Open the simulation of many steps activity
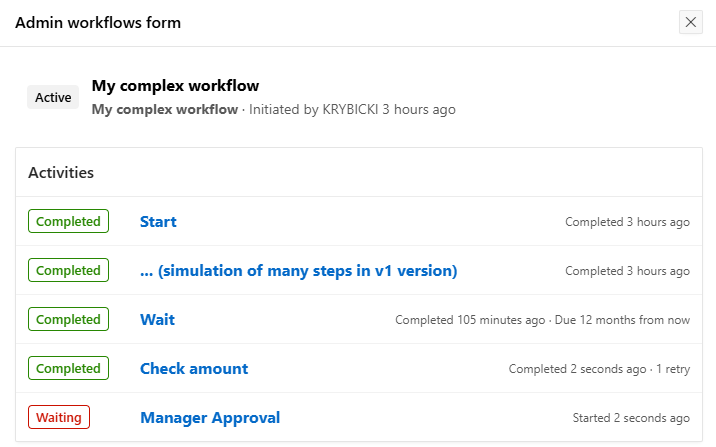 pos(298,271)
